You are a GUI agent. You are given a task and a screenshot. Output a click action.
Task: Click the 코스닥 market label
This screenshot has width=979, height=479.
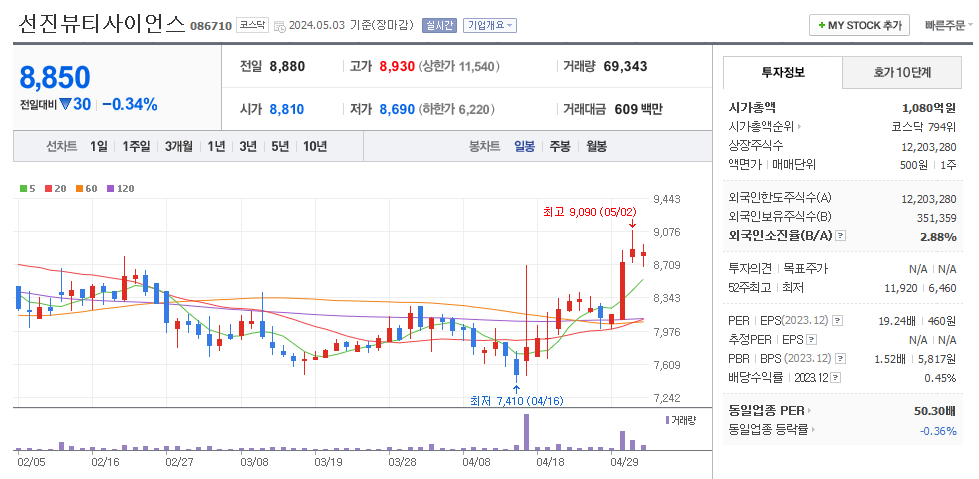pos(252,26)
